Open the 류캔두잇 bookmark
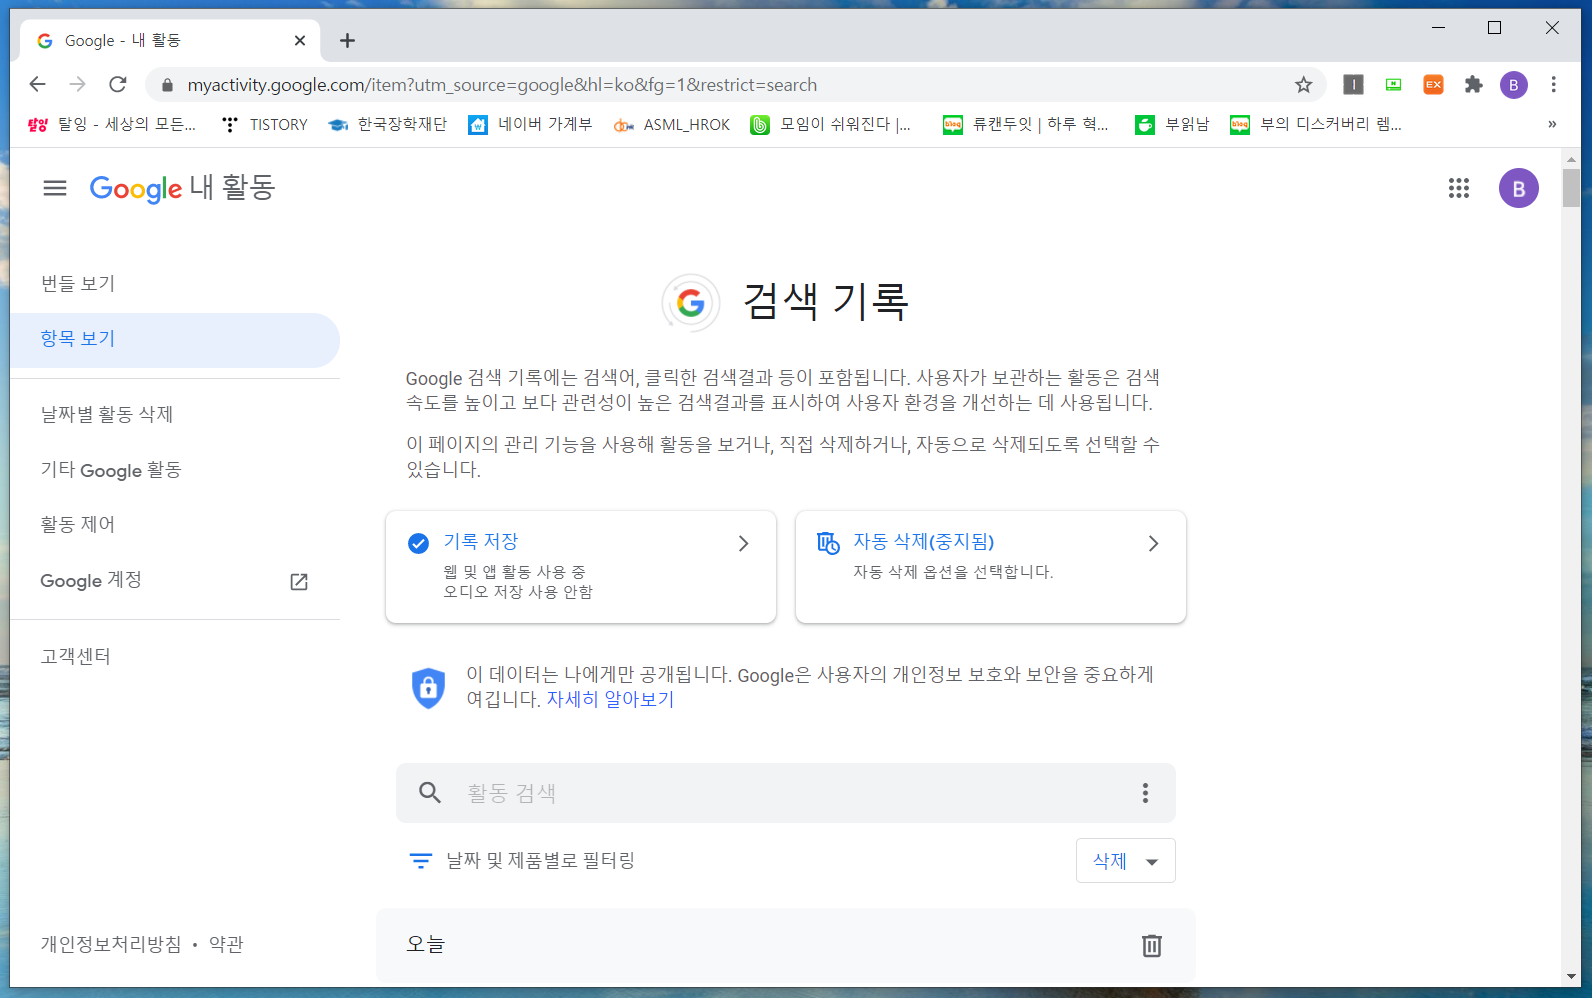 tap(1026, 124)
